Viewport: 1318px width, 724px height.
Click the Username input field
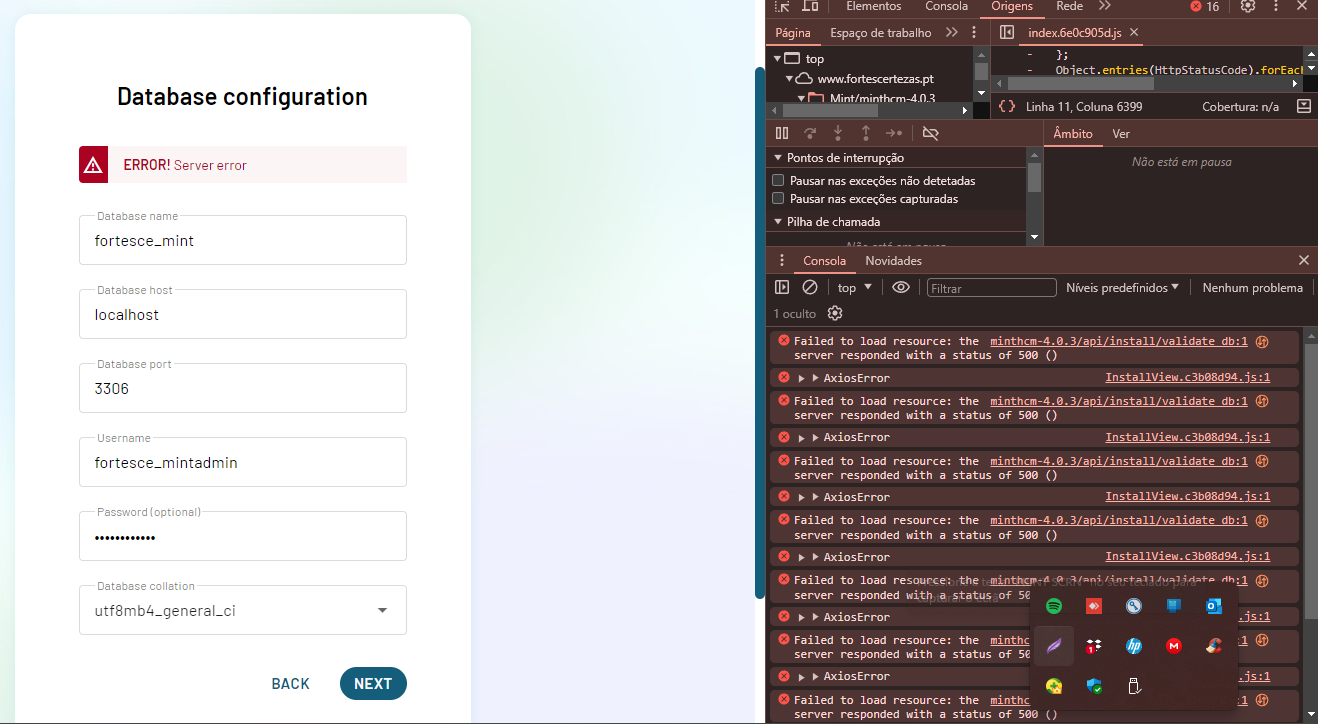coord(243,462)
